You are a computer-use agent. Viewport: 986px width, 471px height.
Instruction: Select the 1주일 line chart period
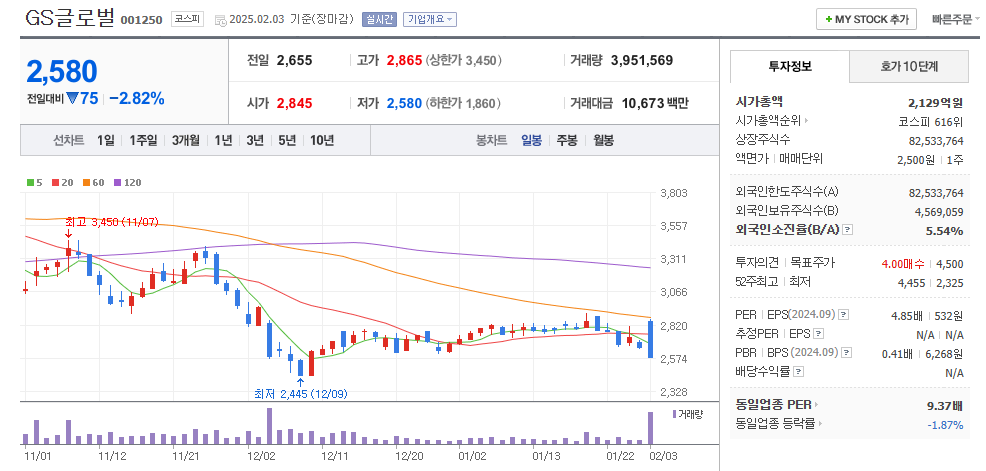(x=143, y=140)
